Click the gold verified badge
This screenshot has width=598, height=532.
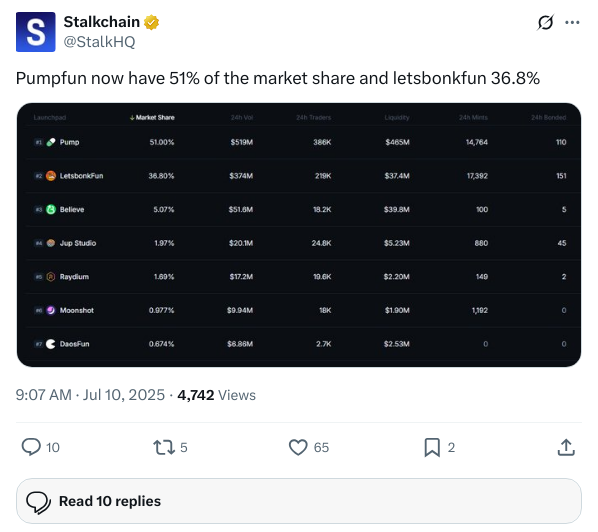pos(151,23)
